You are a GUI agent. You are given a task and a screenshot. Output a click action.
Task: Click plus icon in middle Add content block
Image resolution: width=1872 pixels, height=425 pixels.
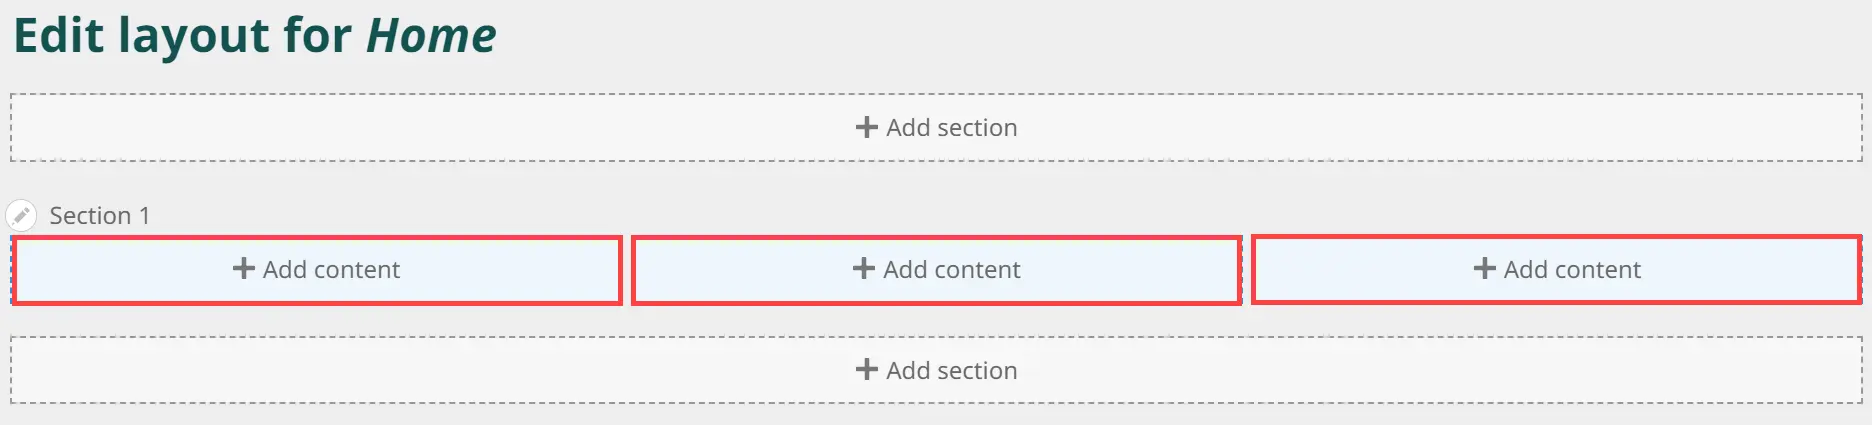point(863,268)
